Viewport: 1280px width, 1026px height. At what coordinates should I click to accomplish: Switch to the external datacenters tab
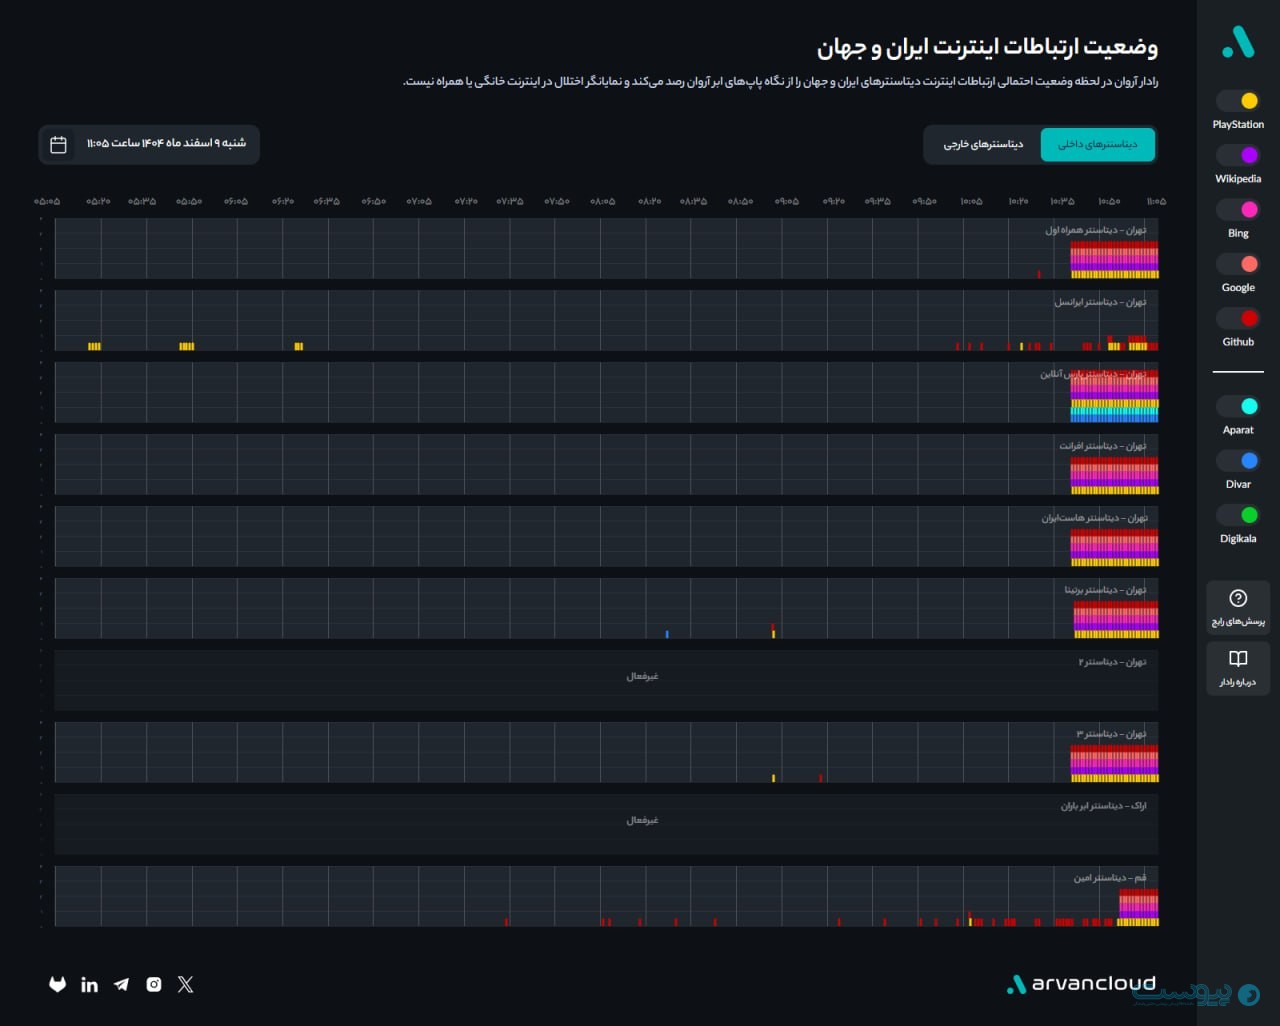(x=982, y=145)
